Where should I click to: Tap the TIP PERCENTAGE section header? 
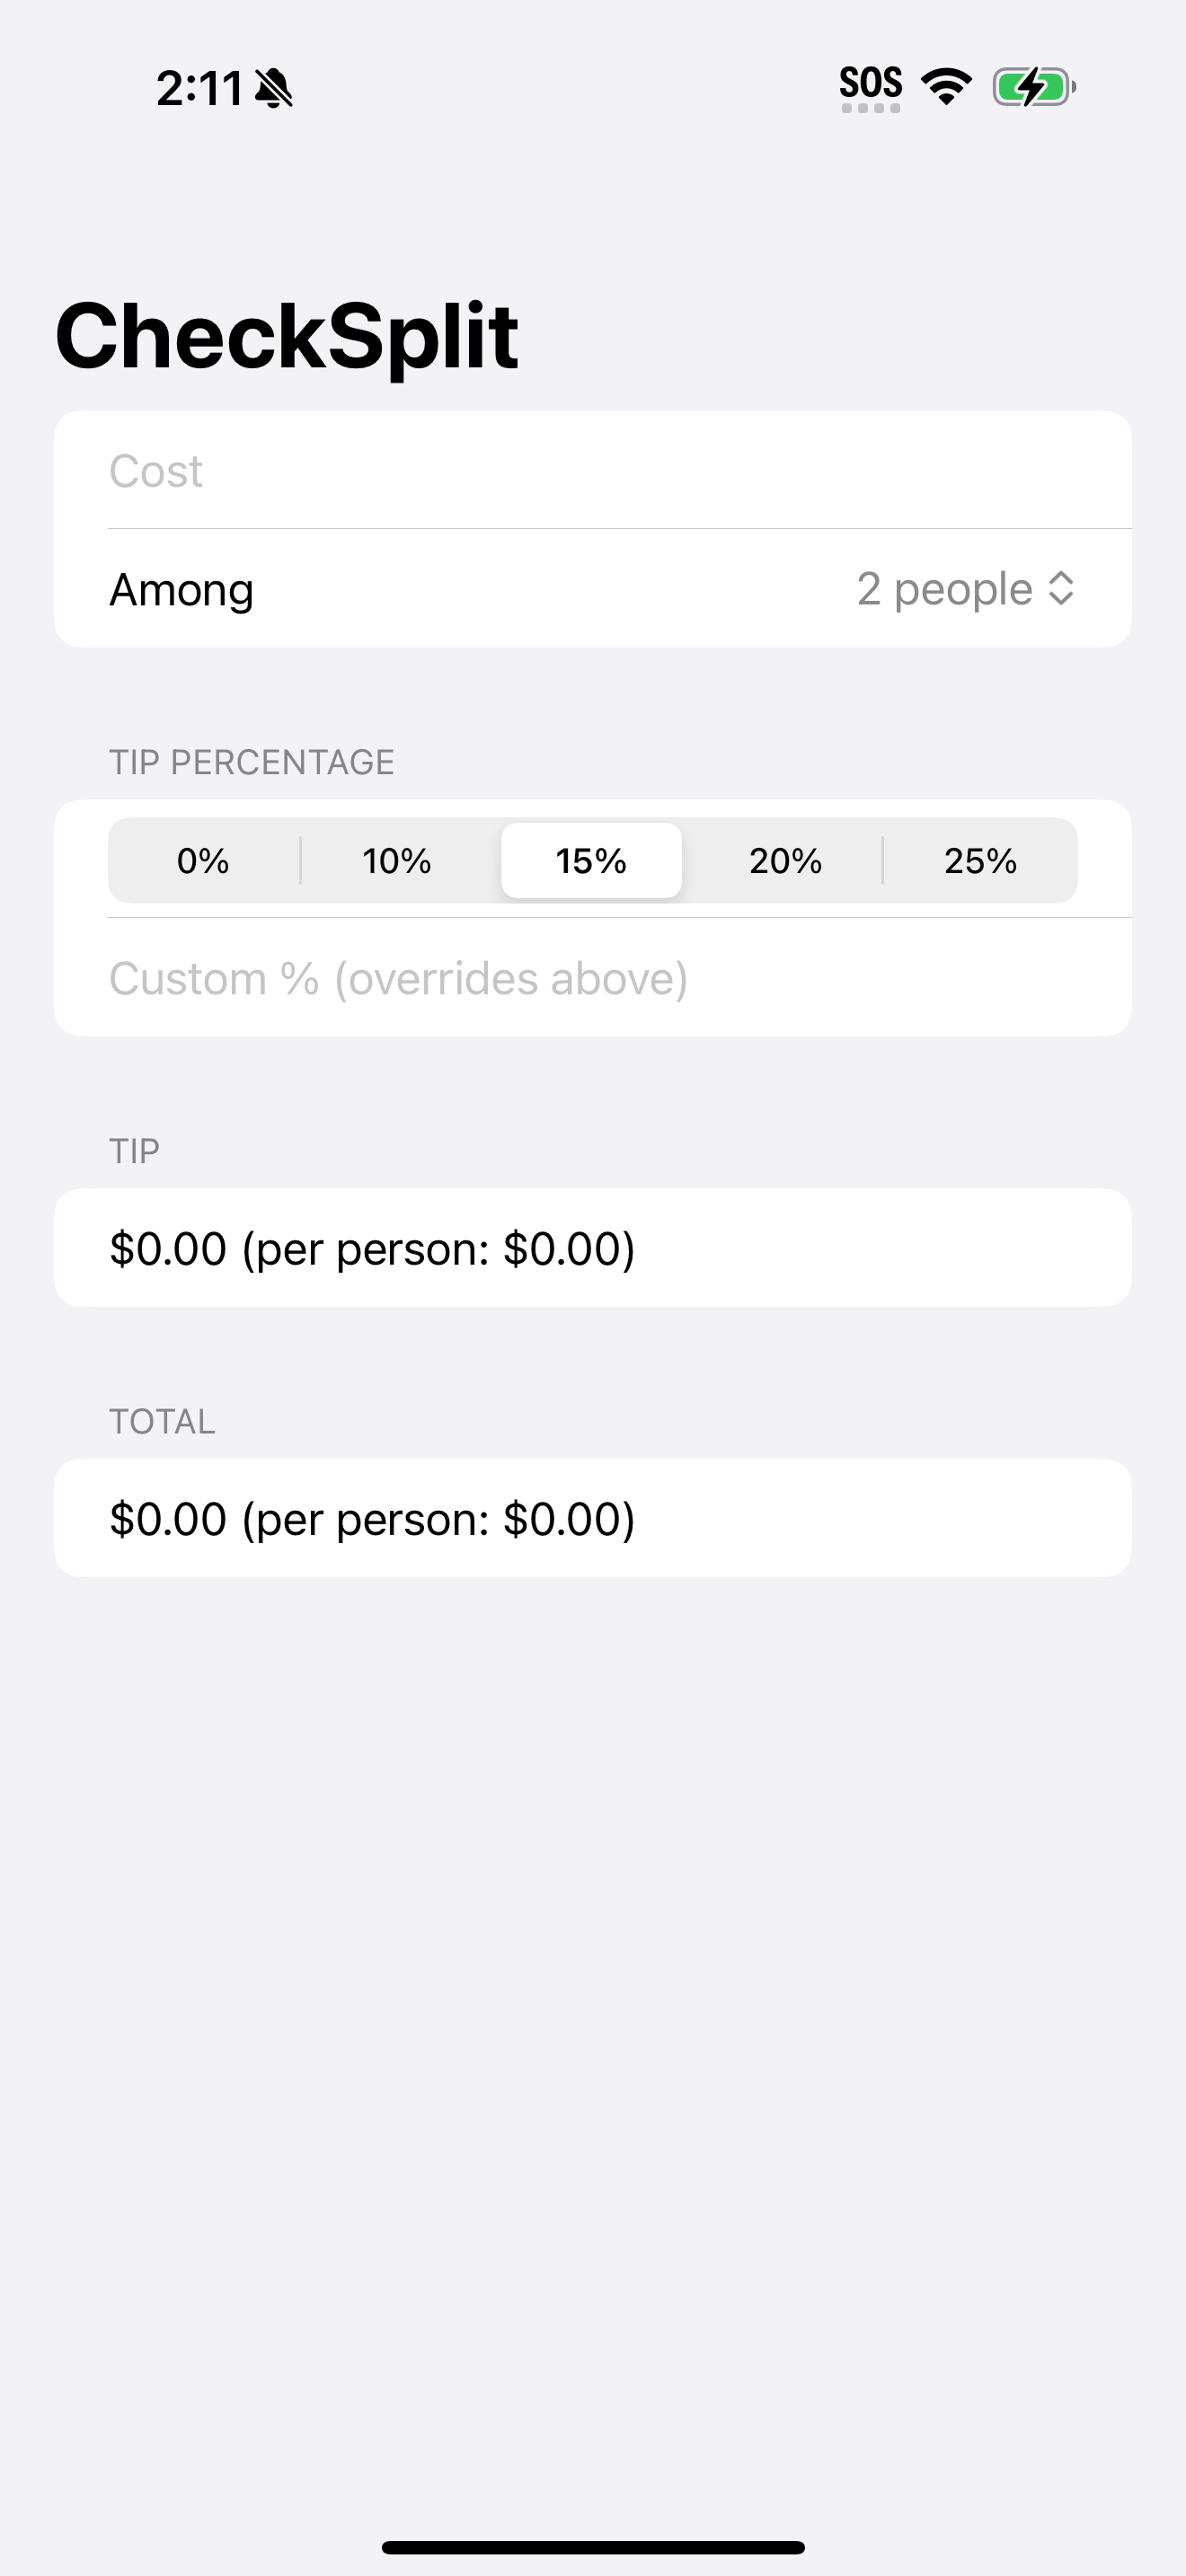252,762
